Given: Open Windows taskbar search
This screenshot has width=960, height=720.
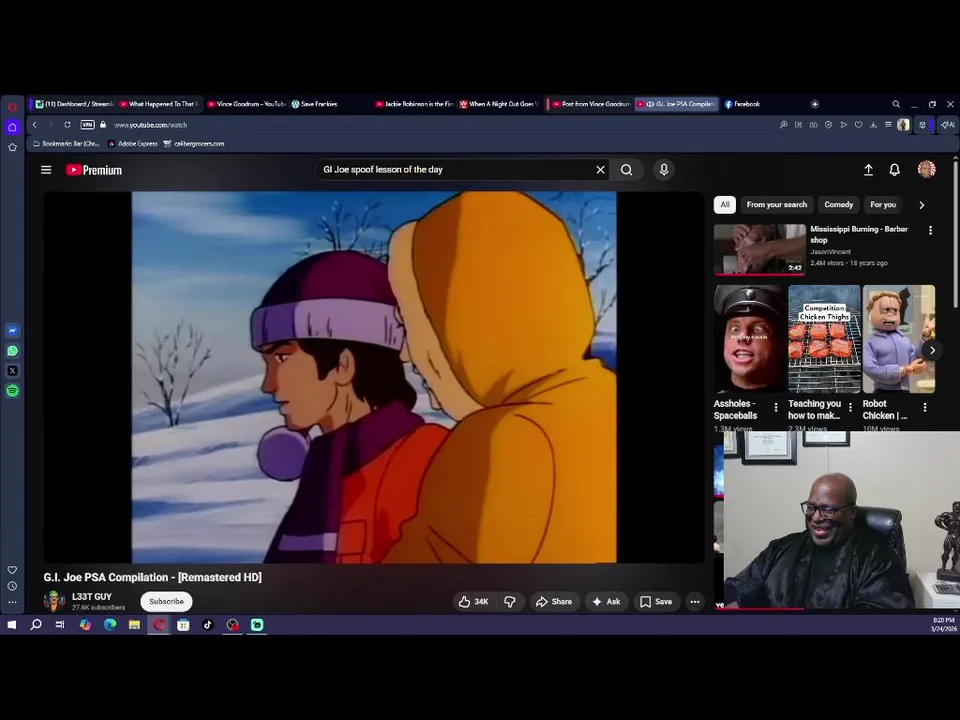Looking at the screenshot, I should coord(36,625).
